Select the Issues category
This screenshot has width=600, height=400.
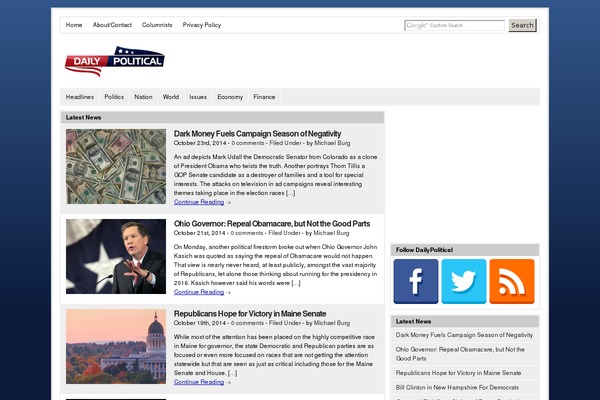click(198, 97)
